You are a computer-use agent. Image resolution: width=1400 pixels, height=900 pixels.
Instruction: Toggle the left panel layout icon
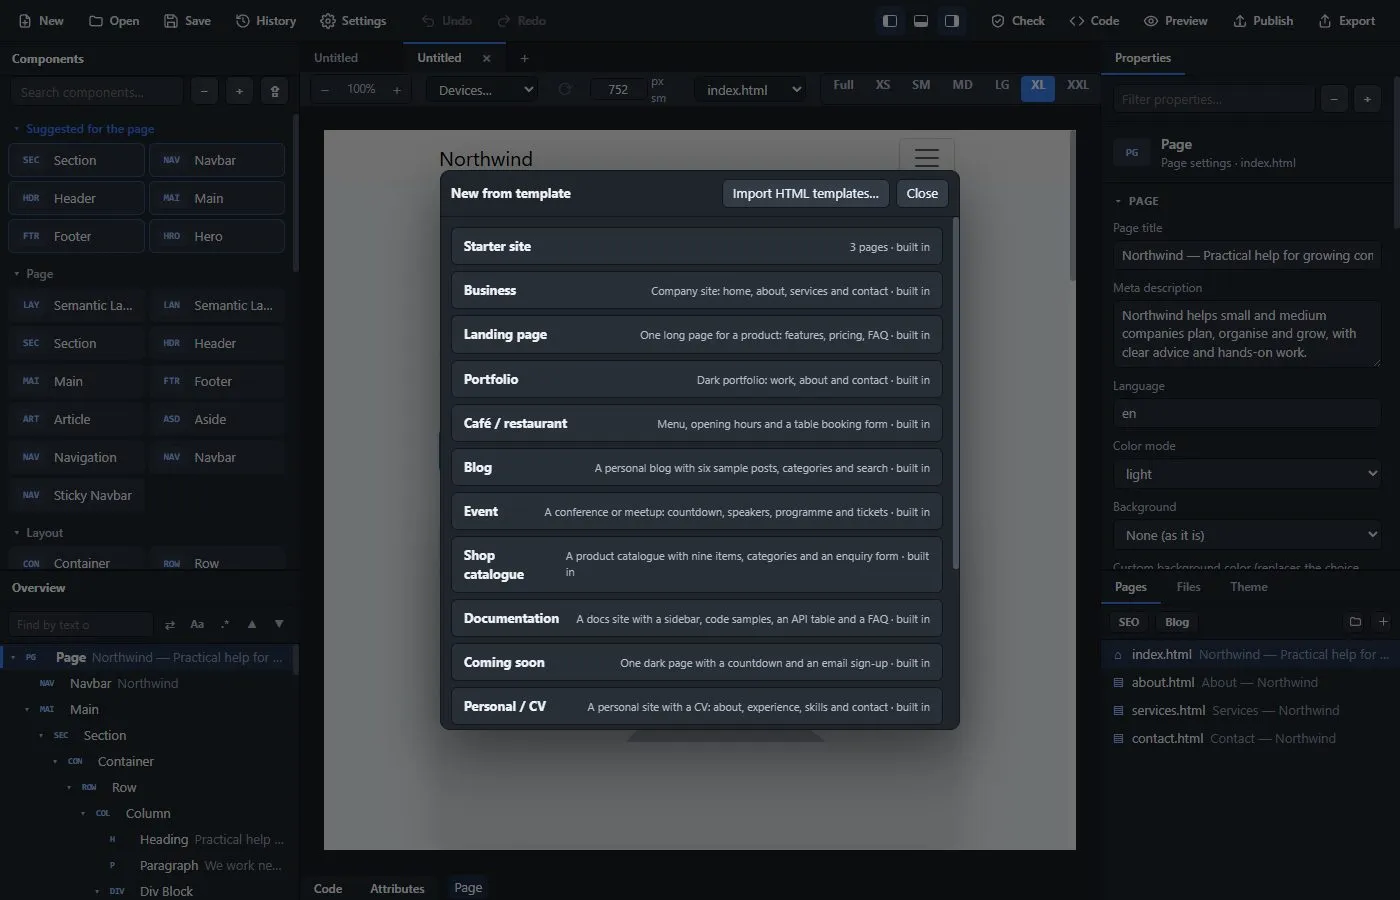(889, 21)
